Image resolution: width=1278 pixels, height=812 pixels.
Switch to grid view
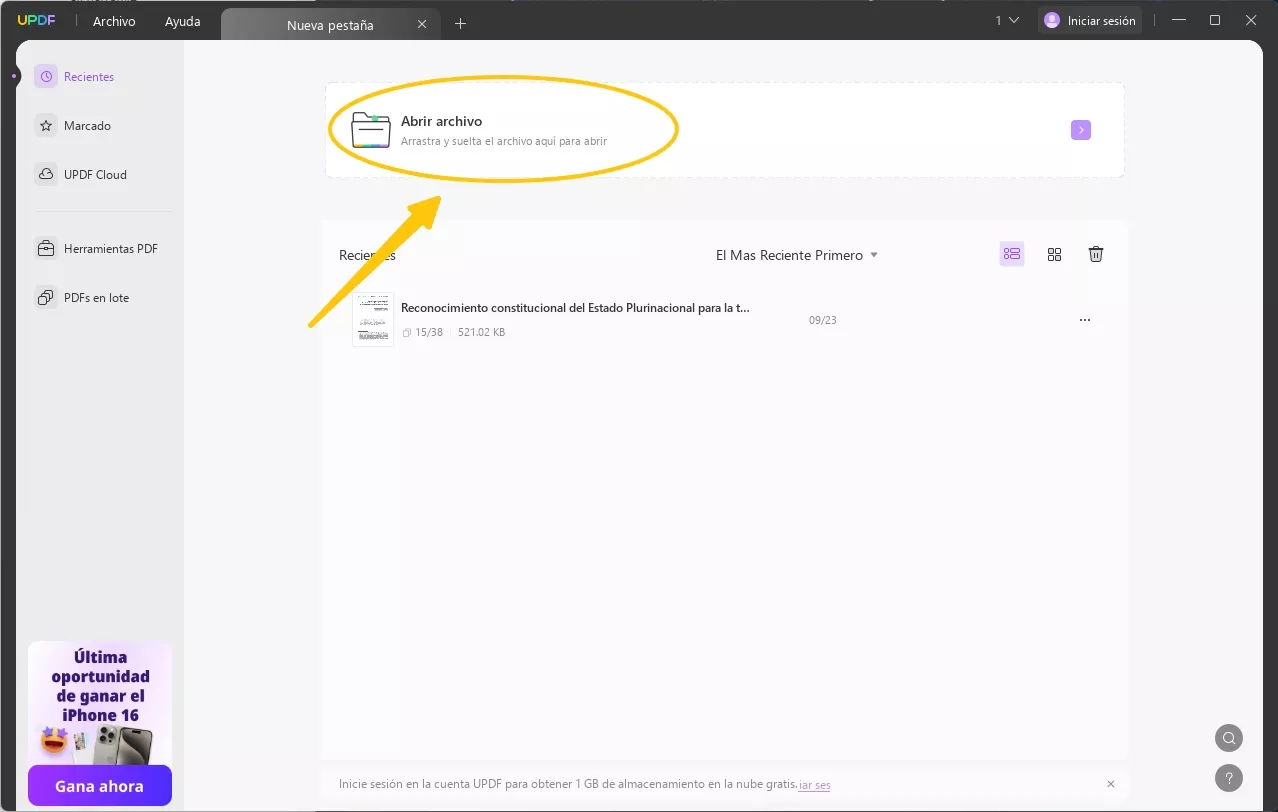pos(1054,254)
